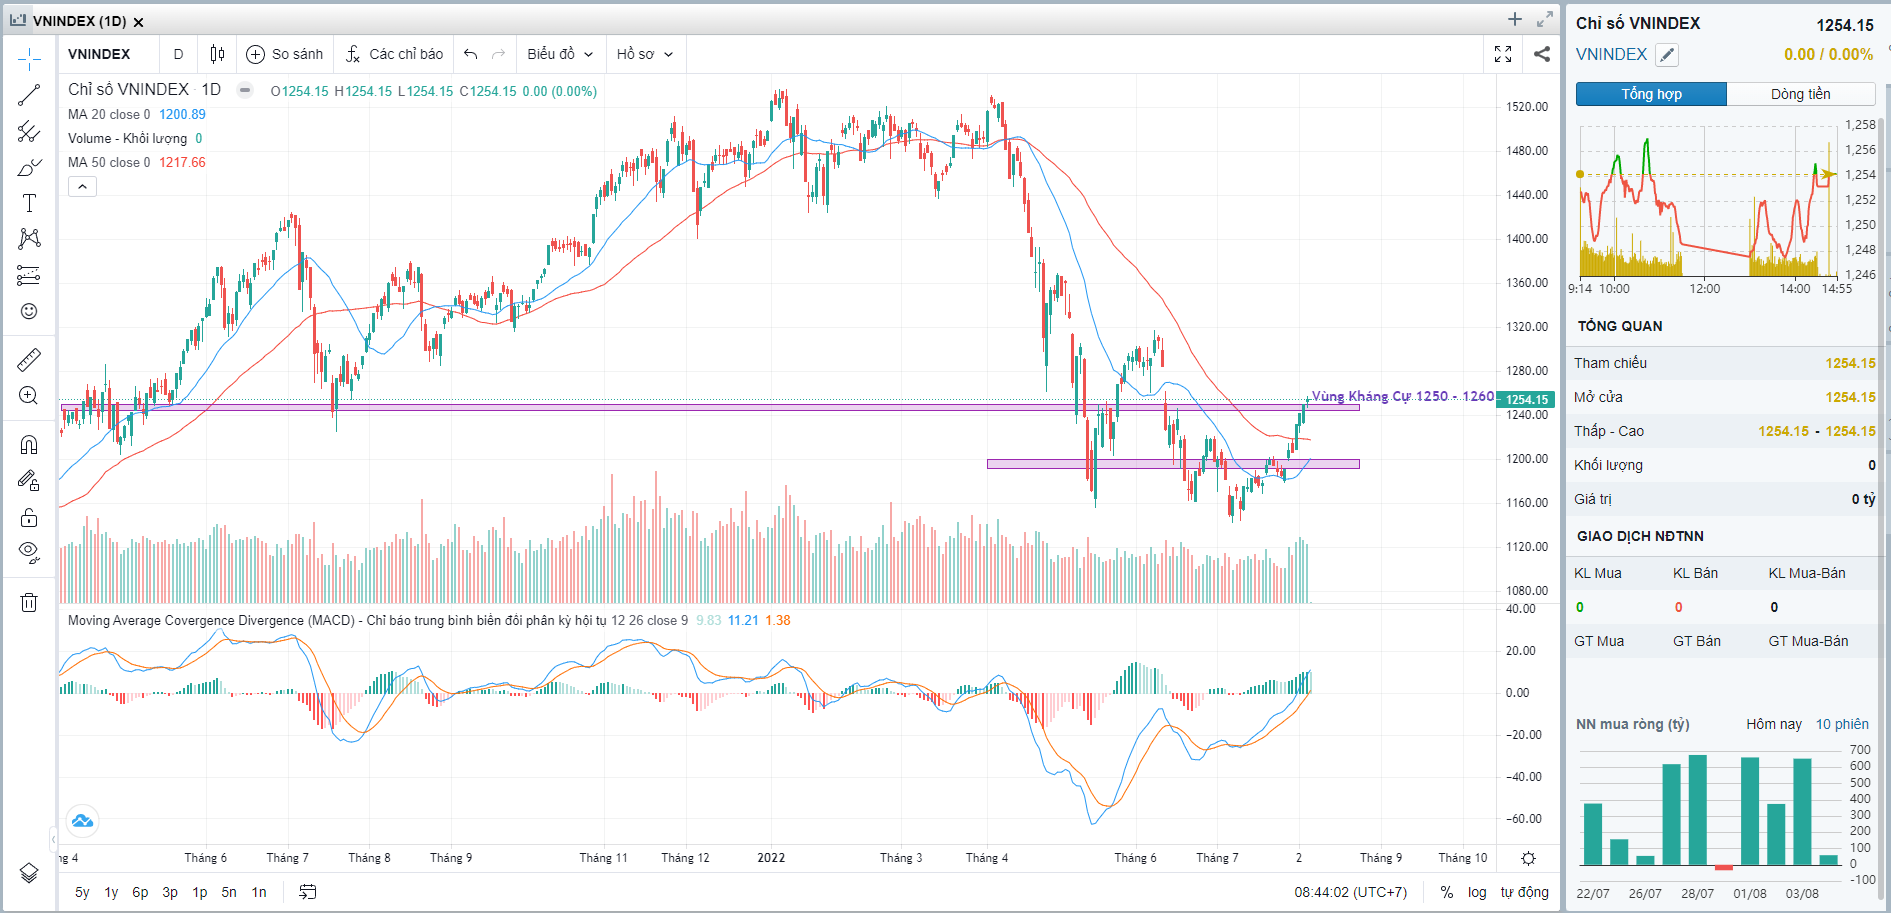Viewport: 1891px width, 913px height.
Task: Toggle stay in drawing mode
Action: (29, 480)
